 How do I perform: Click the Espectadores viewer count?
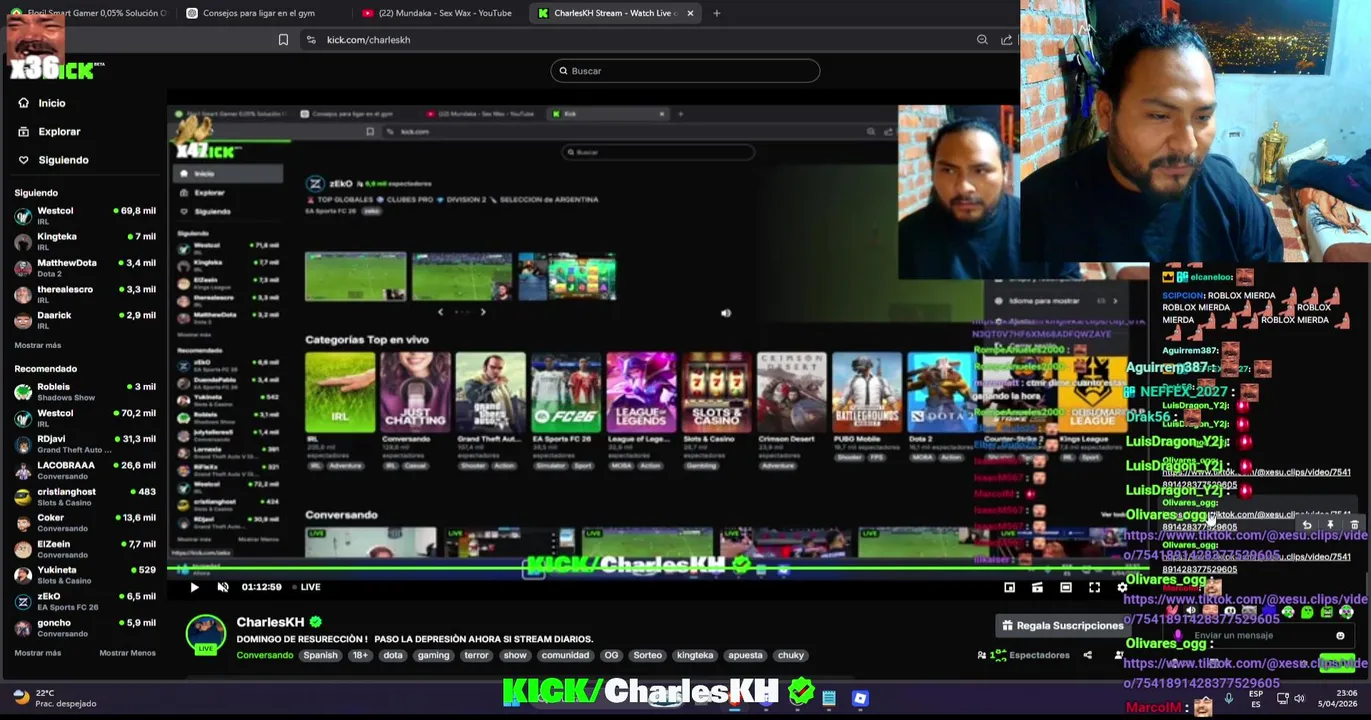[1024, 655]
